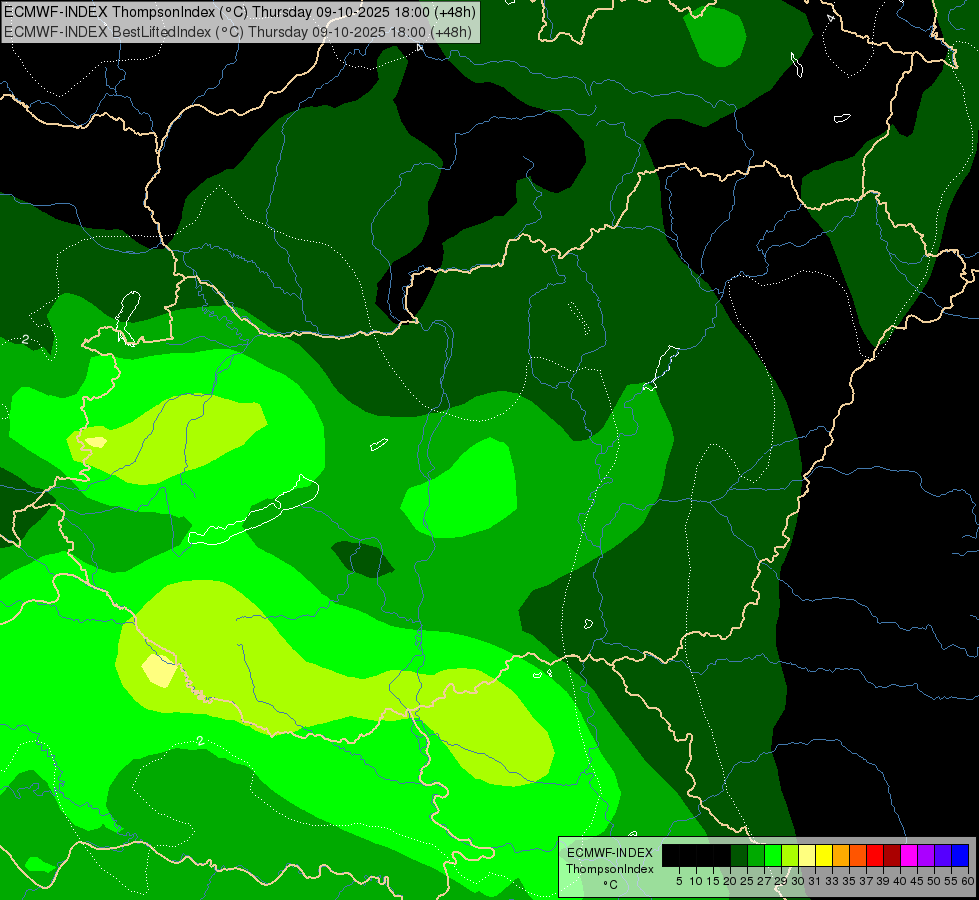Choose the pure yellow 31–33 legend swatch

click(824, 855)
